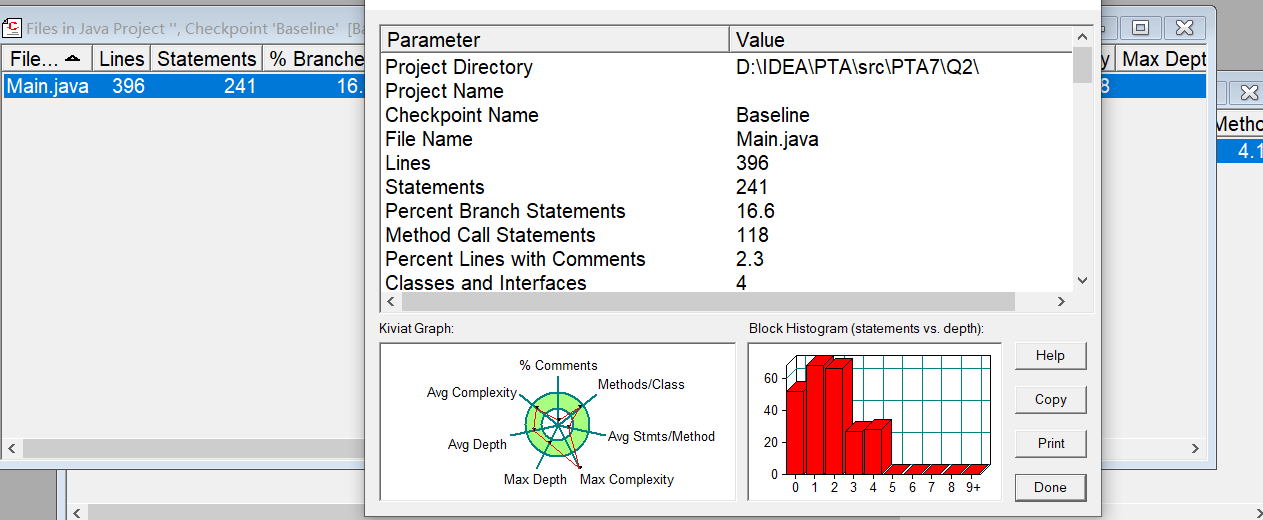Sort by the Value column header

click(x=900, y=40)
